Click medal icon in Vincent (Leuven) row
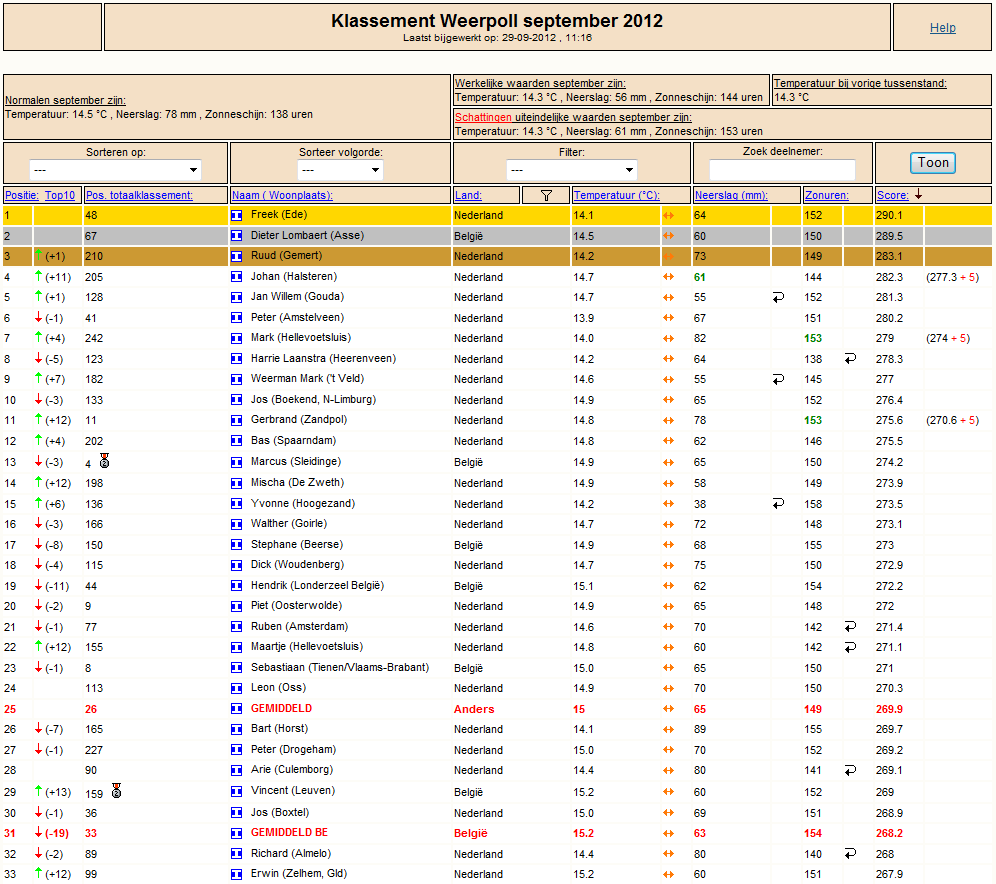Image resolution: width=996 pixels, height=884 pixels. click(x=116, y=791)
